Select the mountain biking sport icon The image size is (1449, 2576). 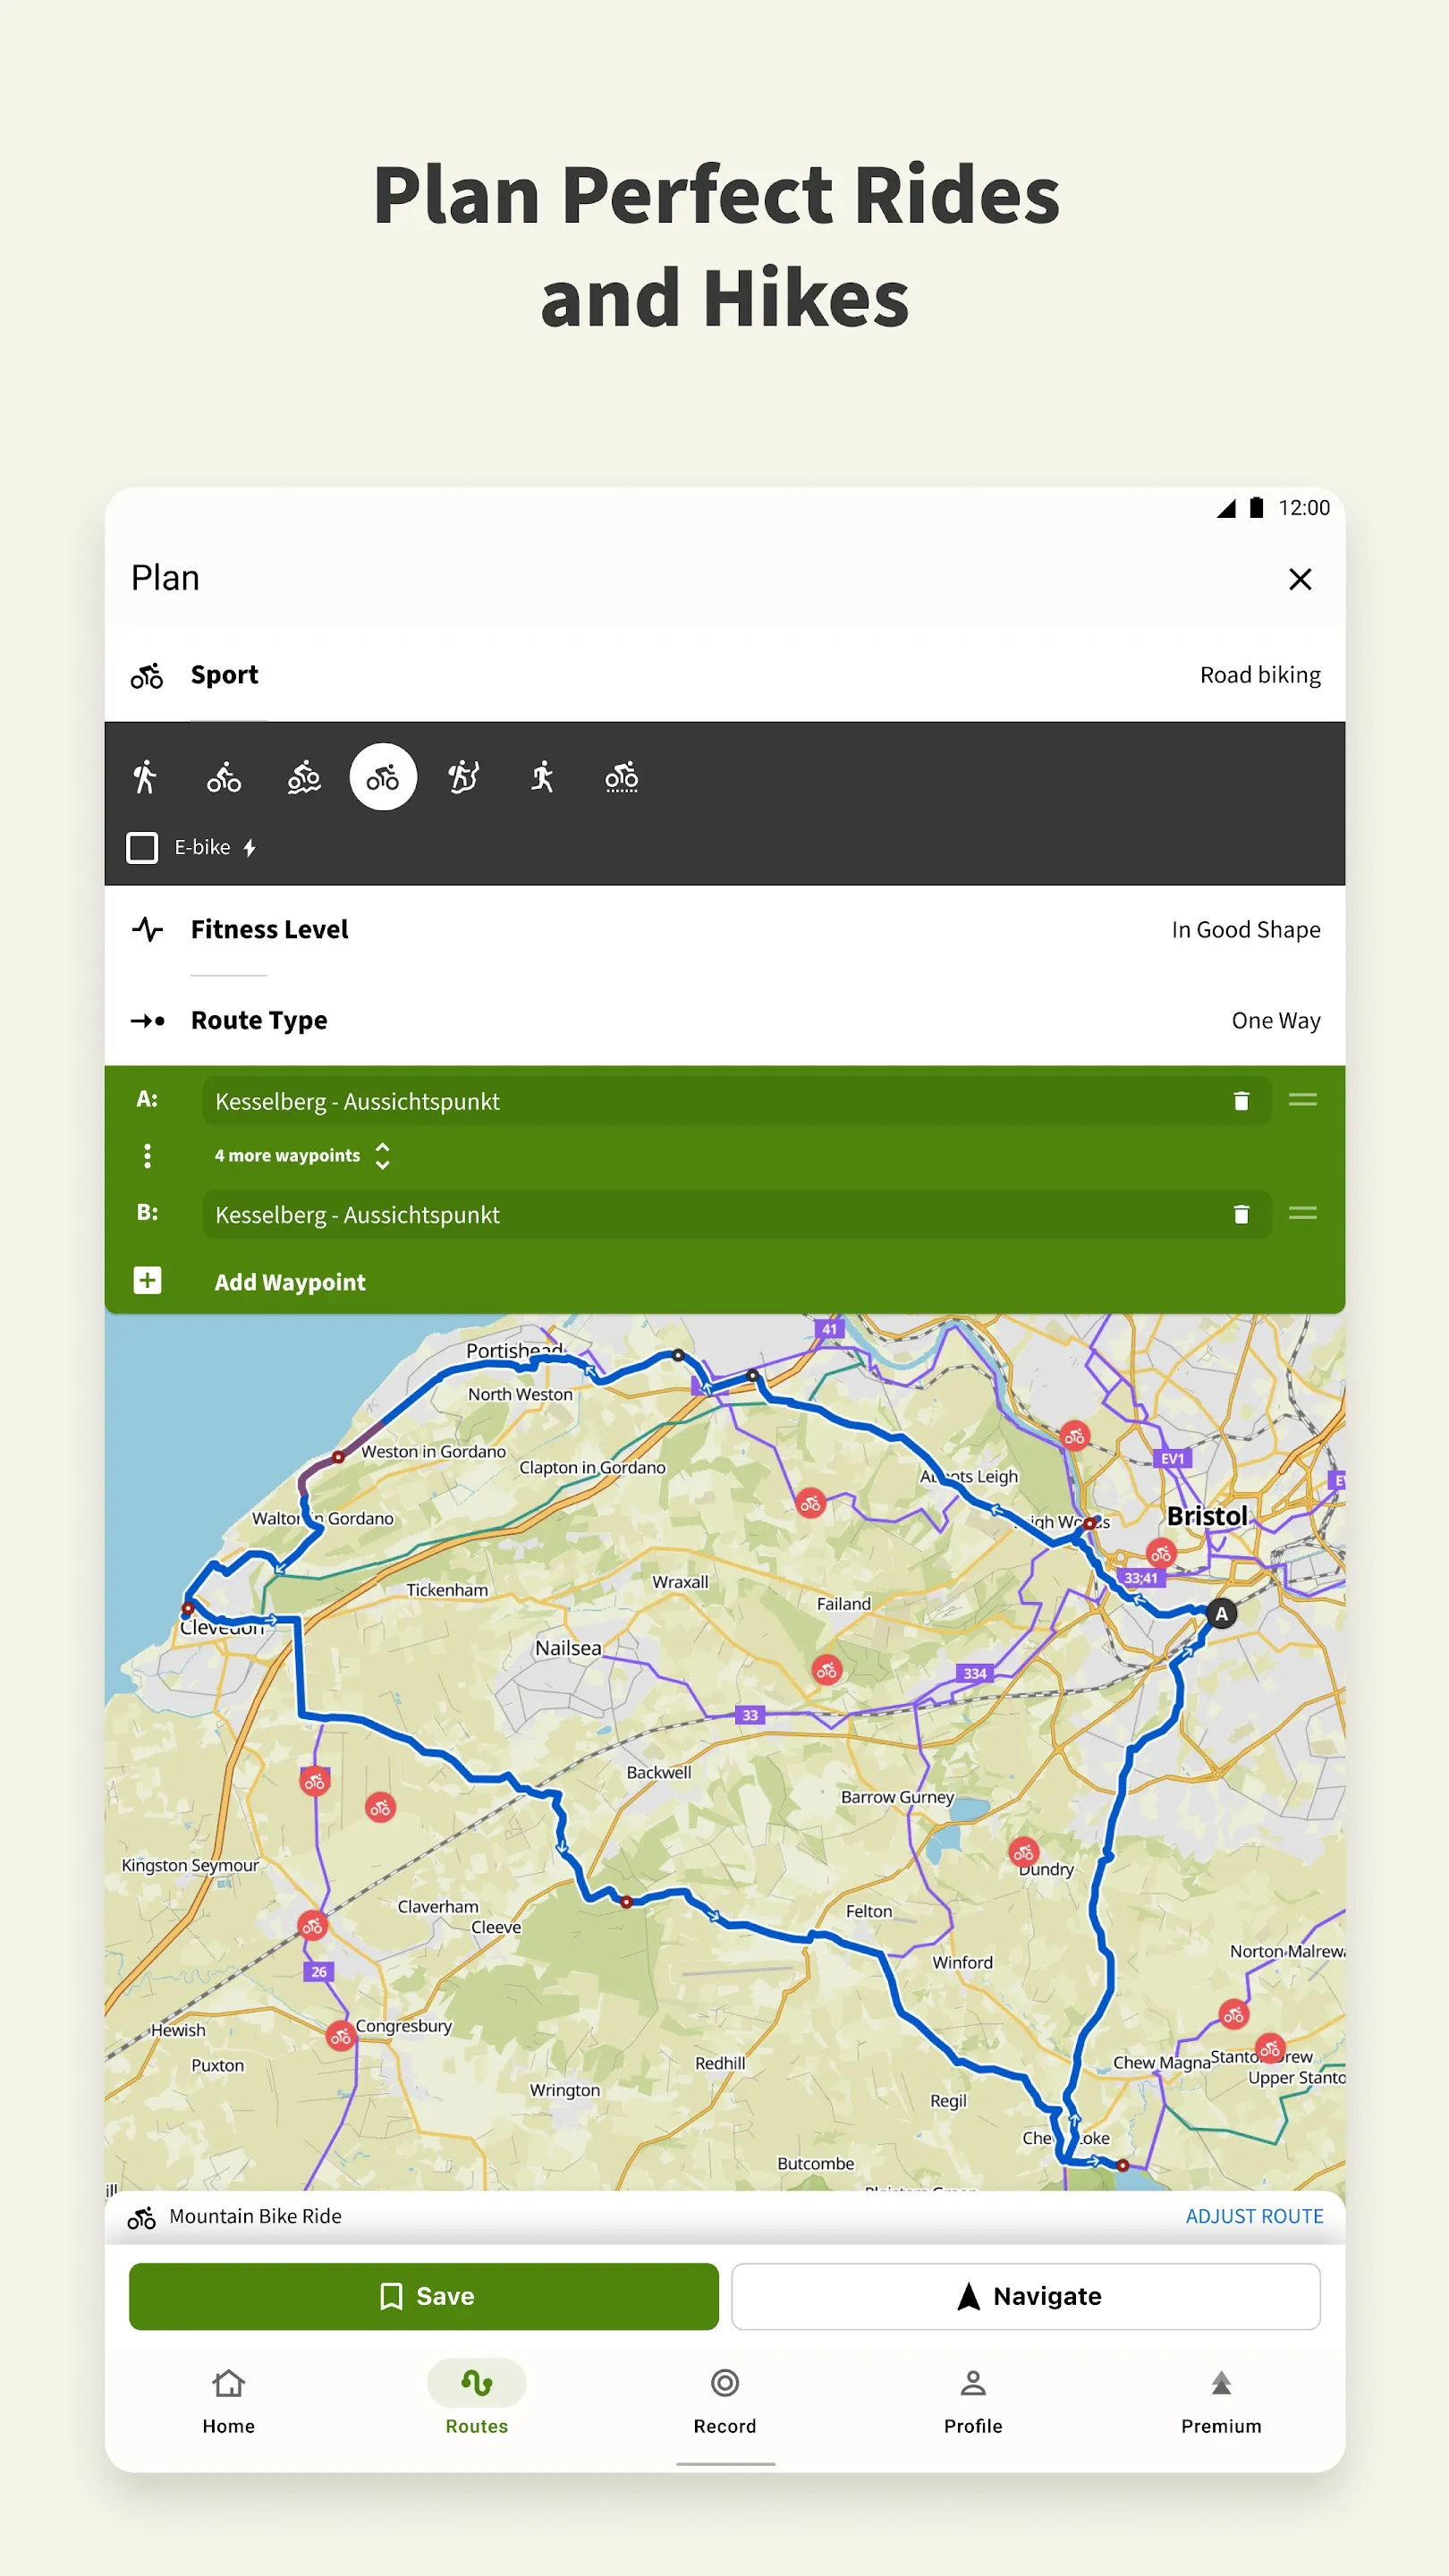tap(303, 777)
